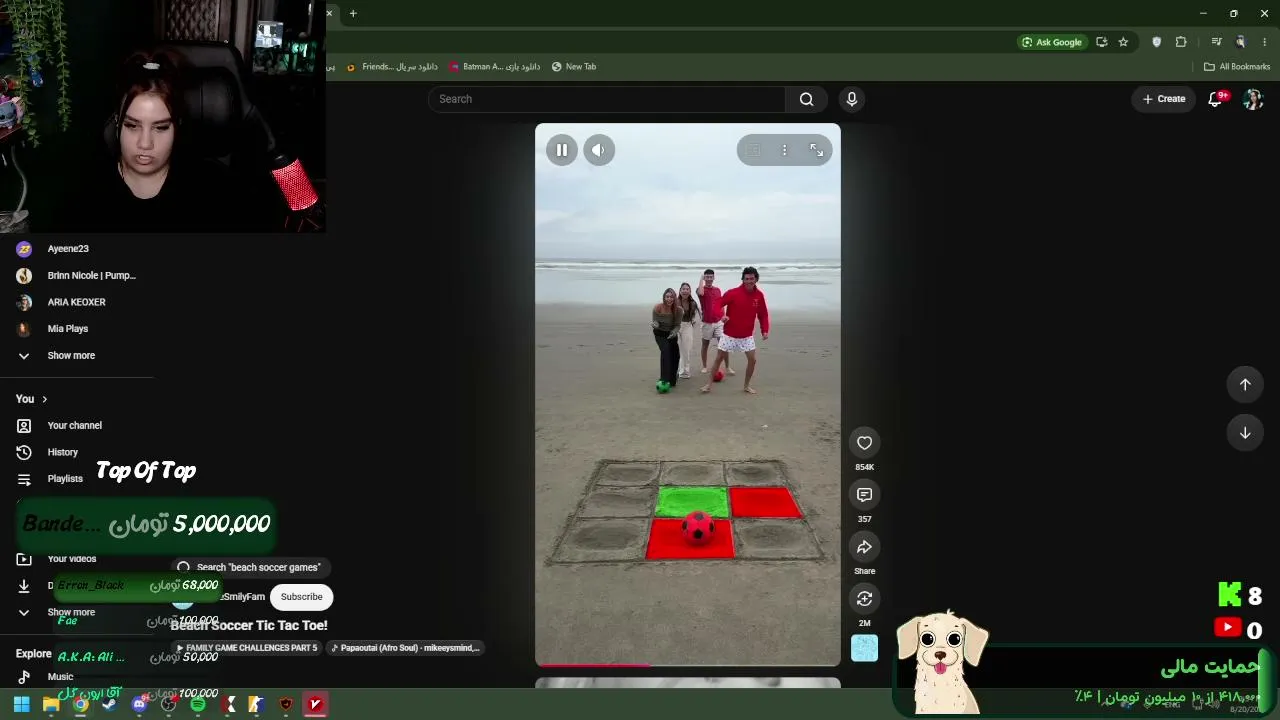Bookmark this page with the star
Image resolution: width=1280 pixels, height=720 pixels.
(1123, 42)
